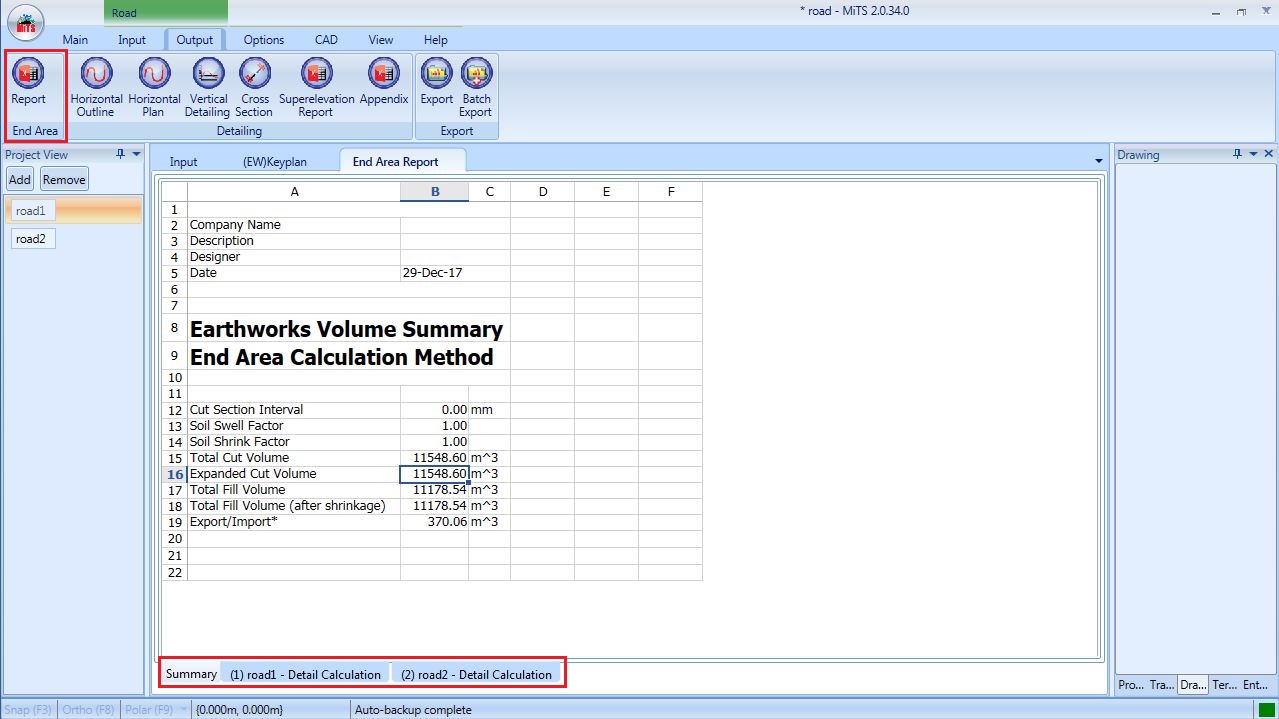1279x719 pixels.
Task: Open the Options ribbon tab
Action: click(264, 40)
